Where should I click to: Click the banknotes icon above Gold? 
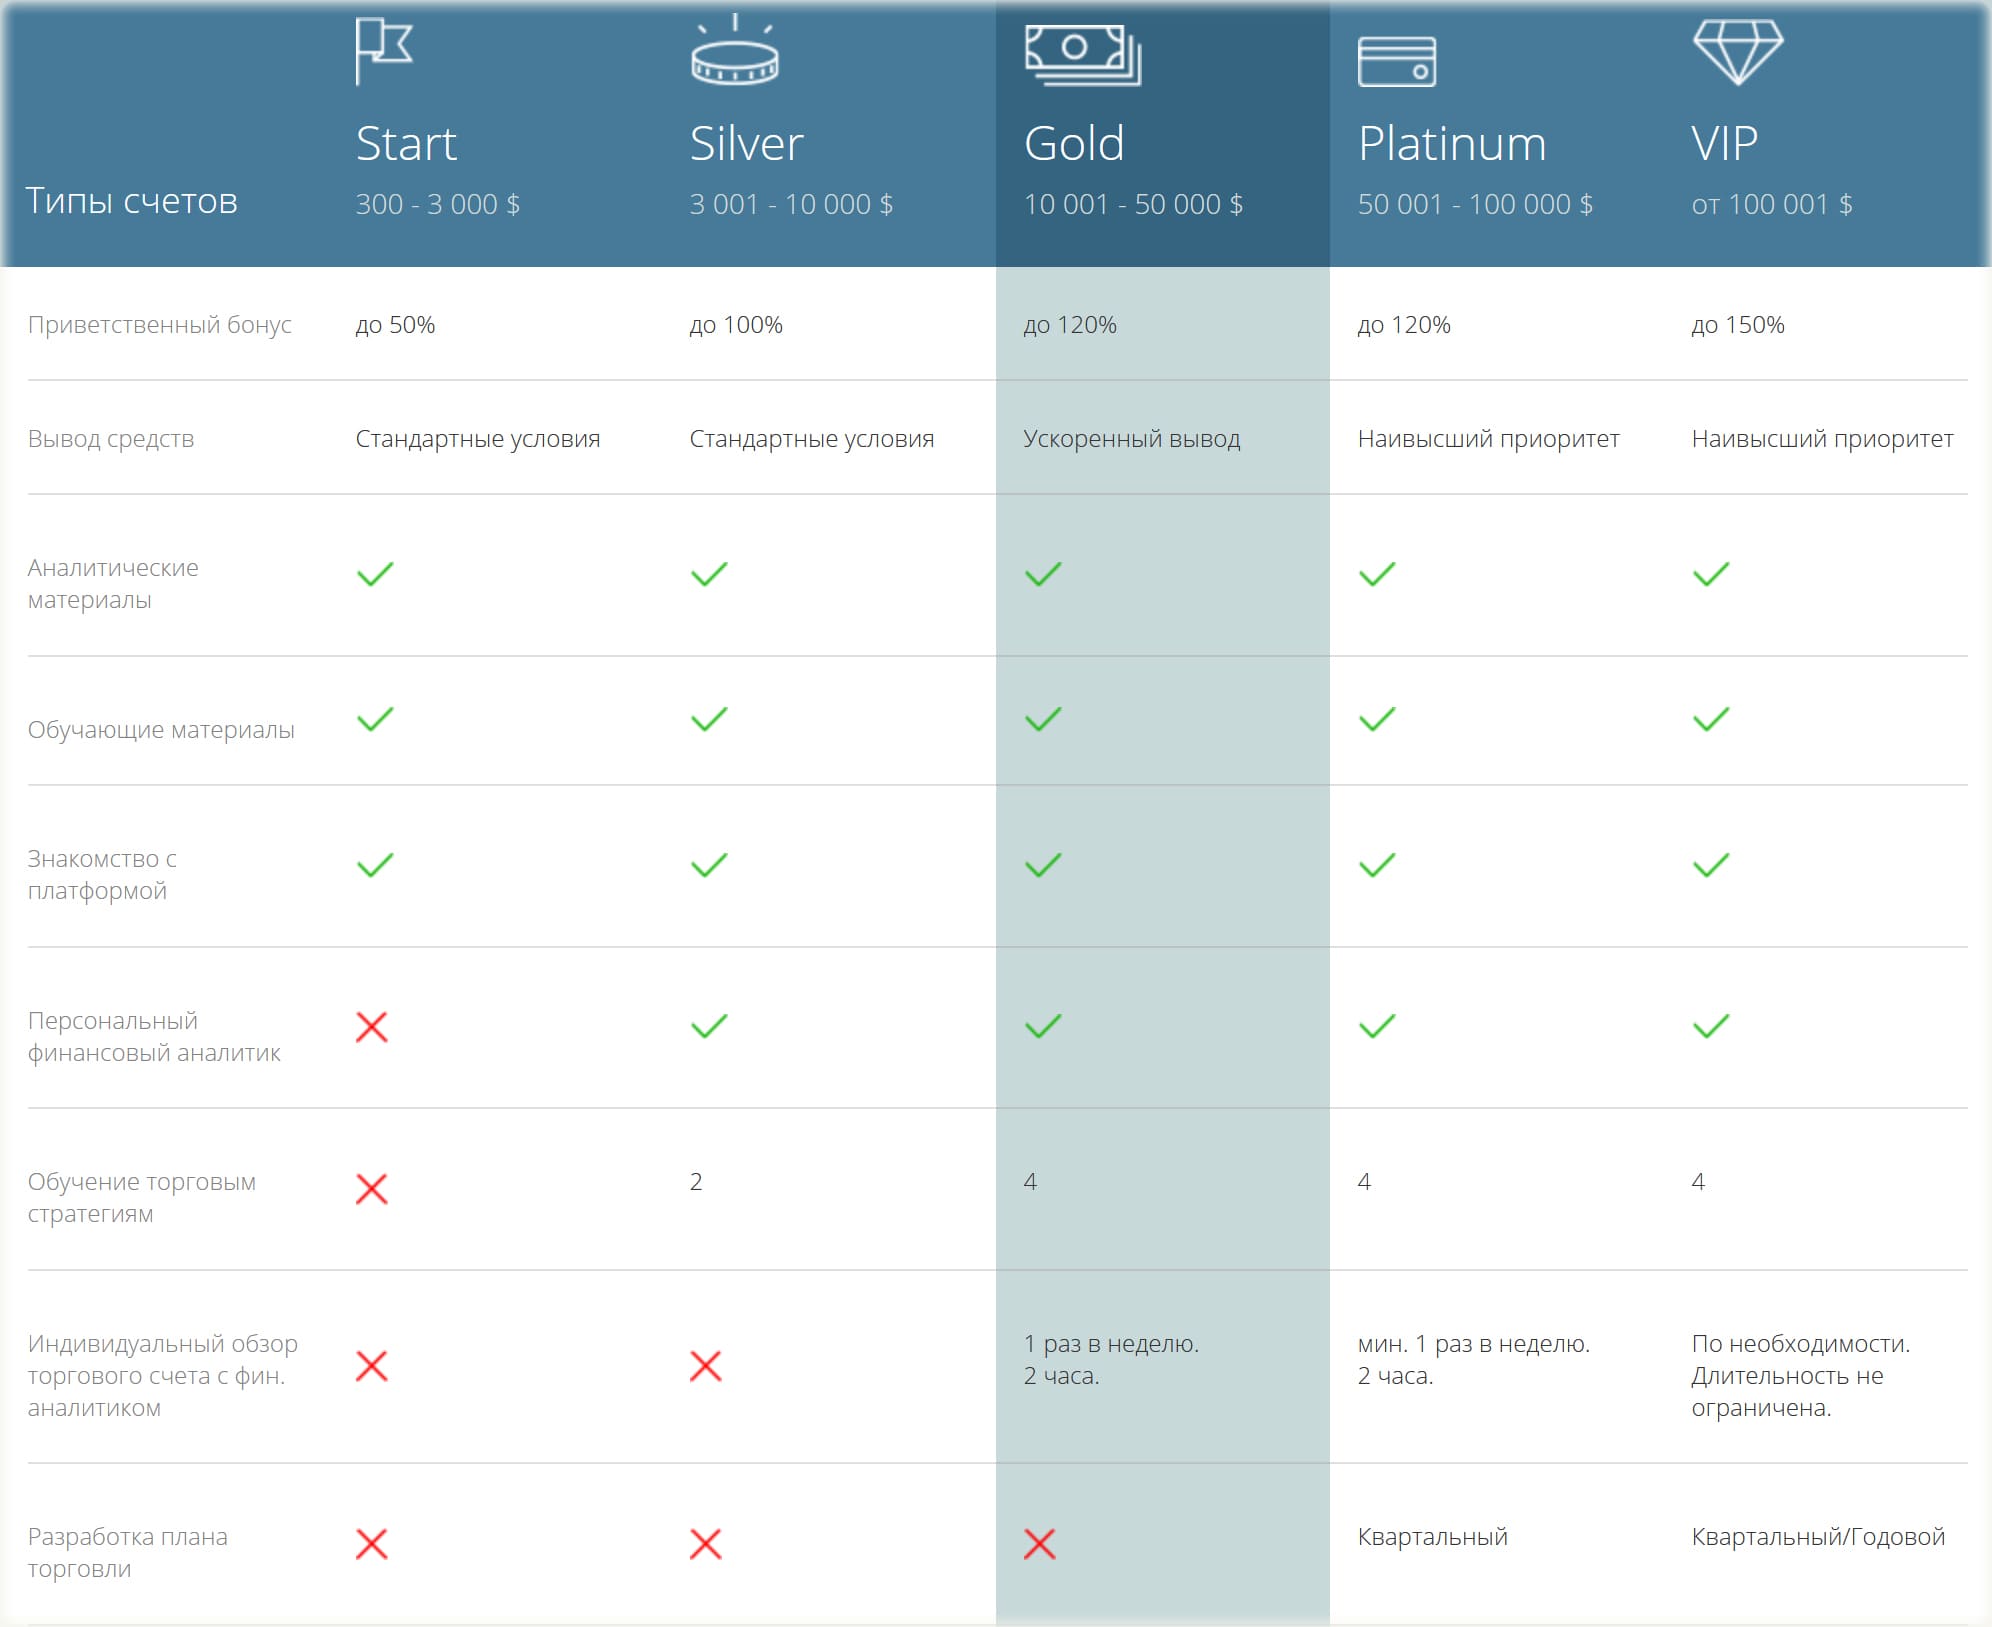click(x=1082, y=54)
